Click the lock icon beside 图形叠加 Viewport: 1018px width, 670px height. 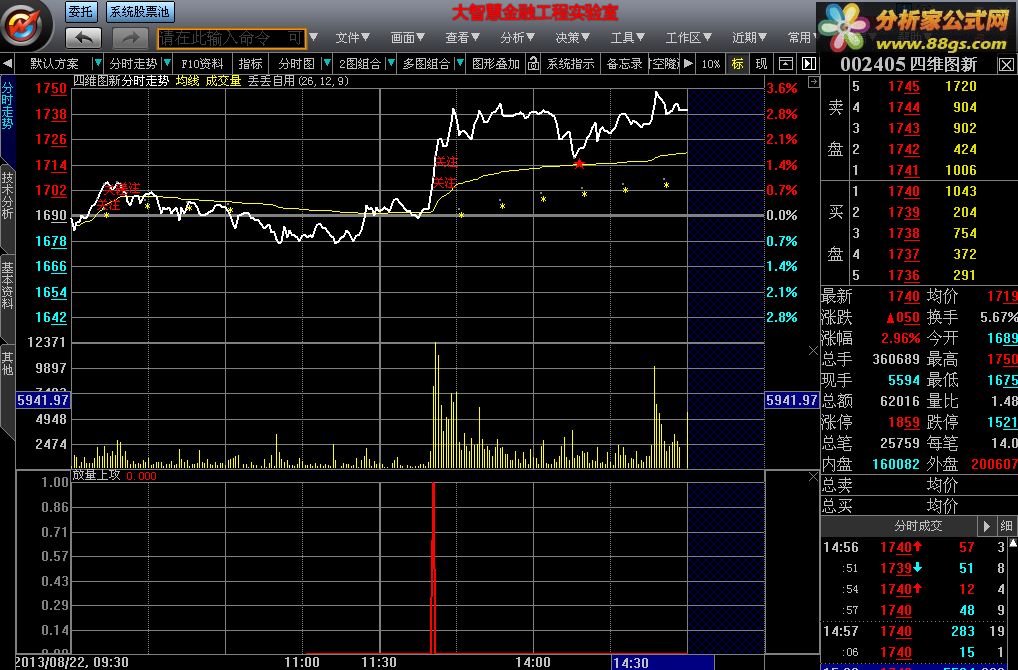click(533, 64)
